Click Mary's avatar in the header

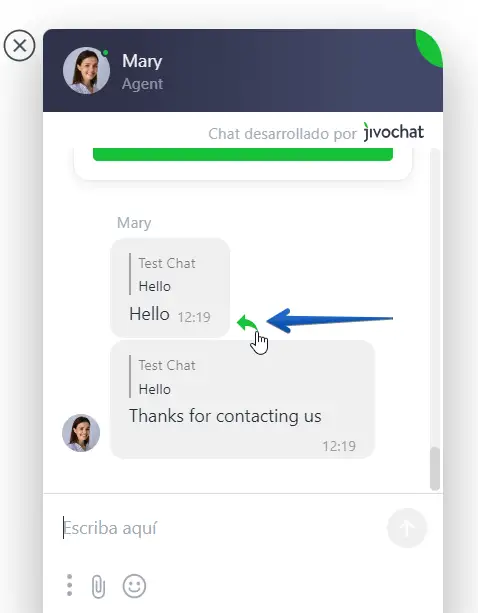[x=86, y=71]
